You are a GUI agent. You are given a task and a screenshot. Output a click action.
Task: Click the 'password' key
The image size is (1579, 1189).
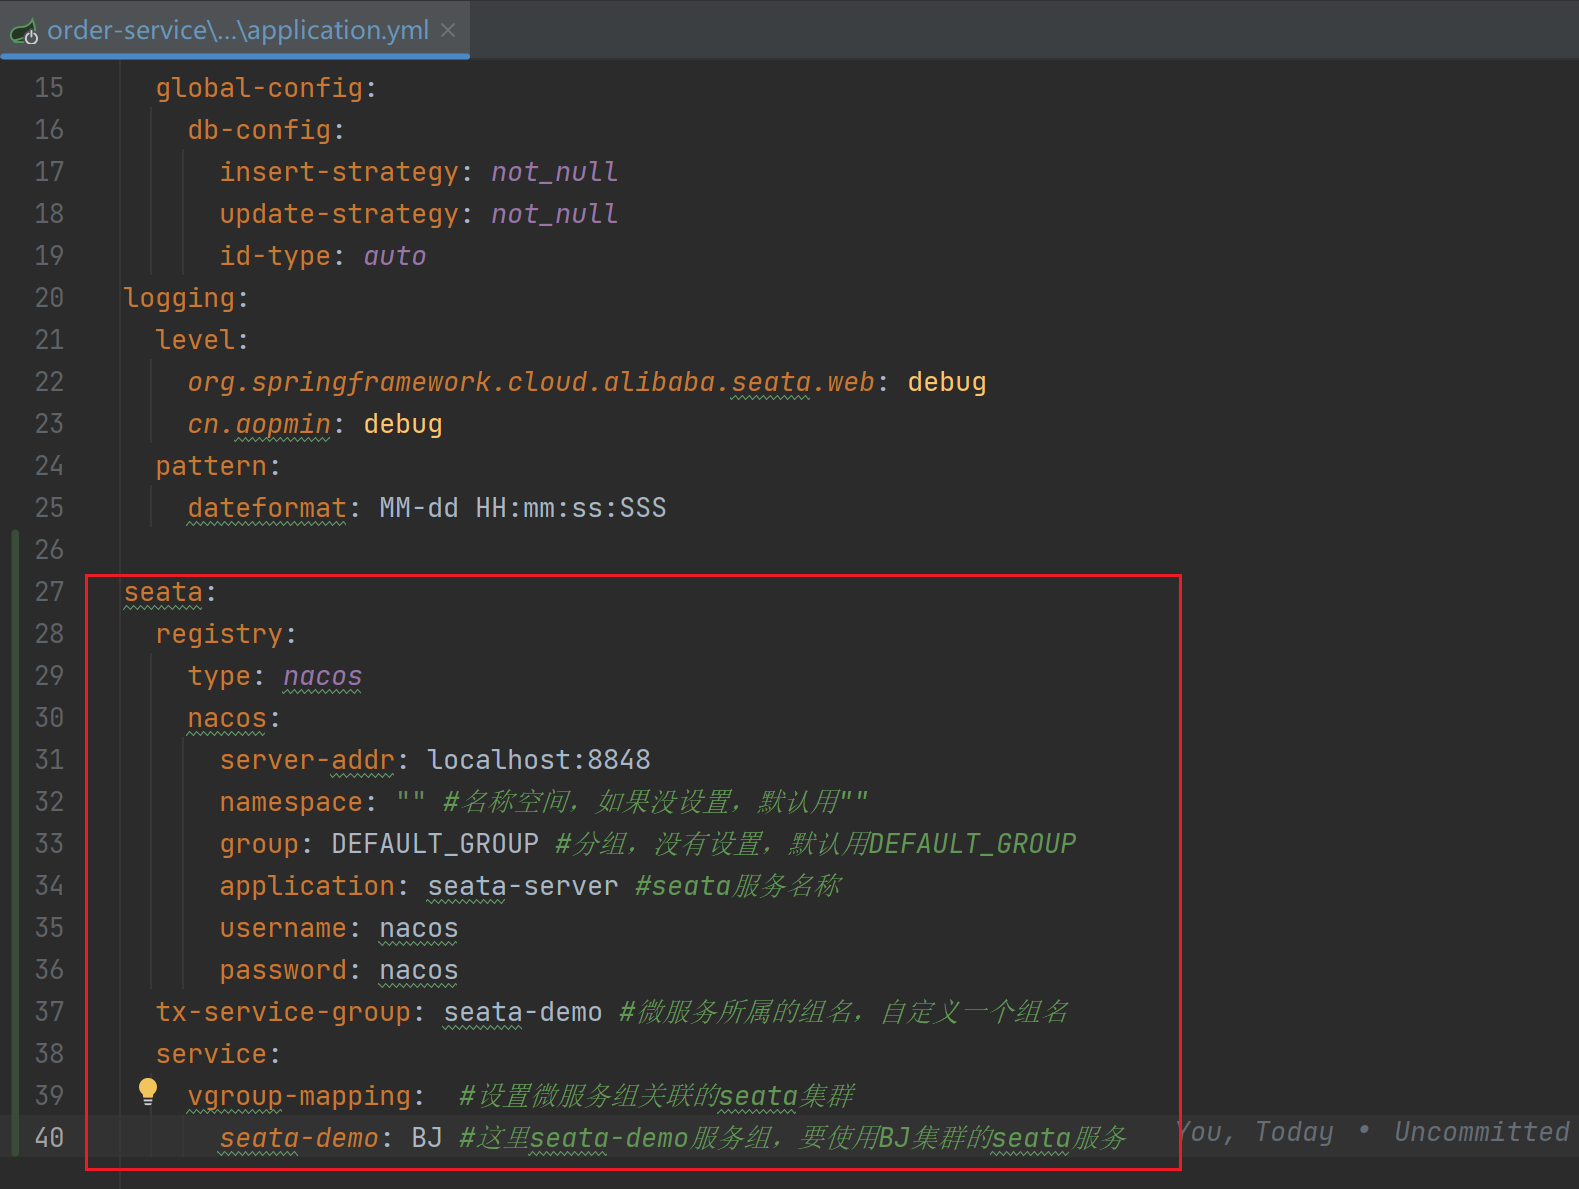point(283,970)
